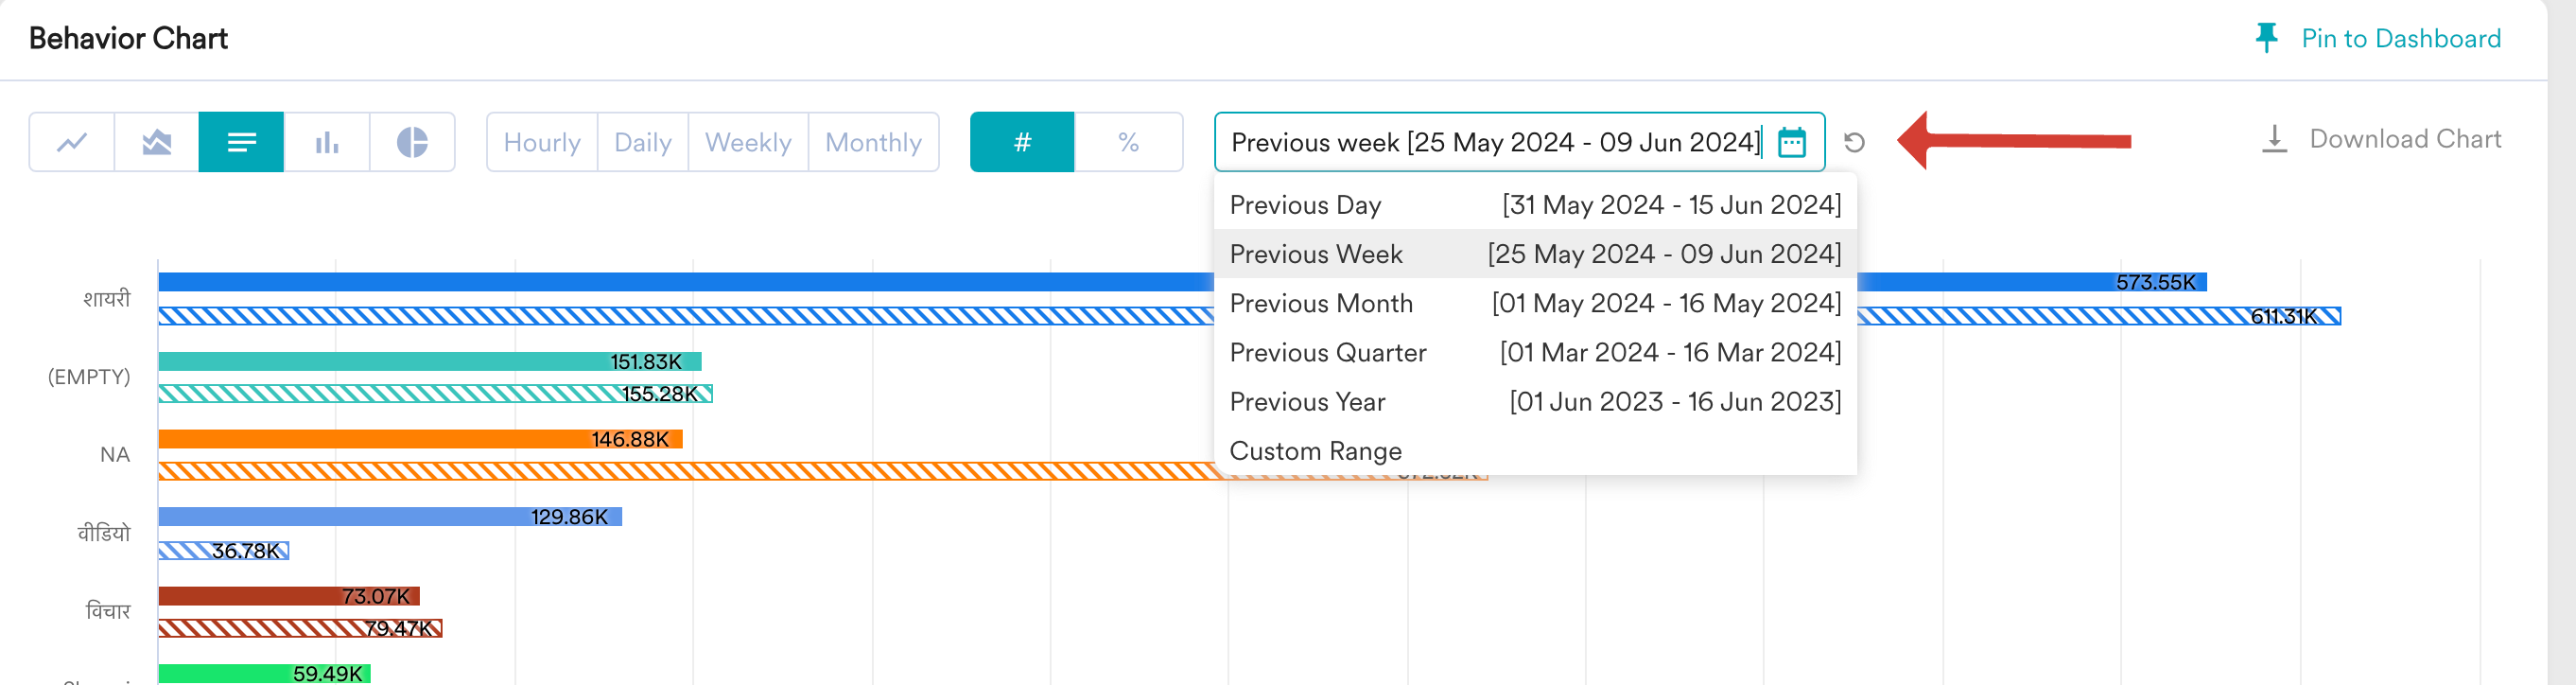Click the orange NA 146.88K bar
Image resolution: width=2576 pixels, height=685 pixels.
(x=420, y=439)
